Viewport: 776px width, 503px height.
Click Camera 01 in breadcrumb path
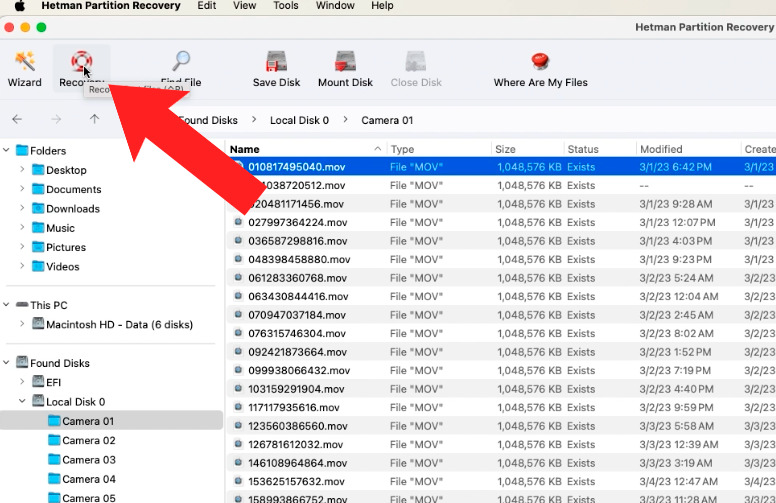click(387, 120)
